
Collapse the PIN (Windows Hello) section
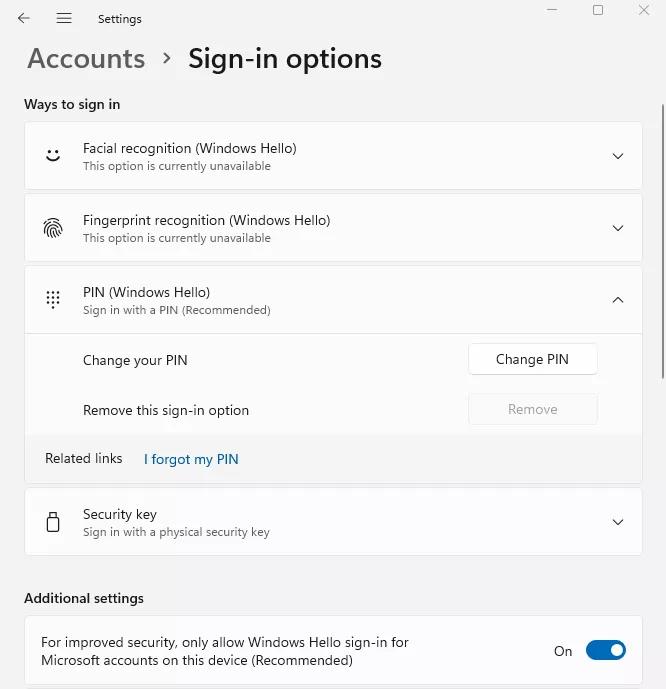[x=618, y=300]
